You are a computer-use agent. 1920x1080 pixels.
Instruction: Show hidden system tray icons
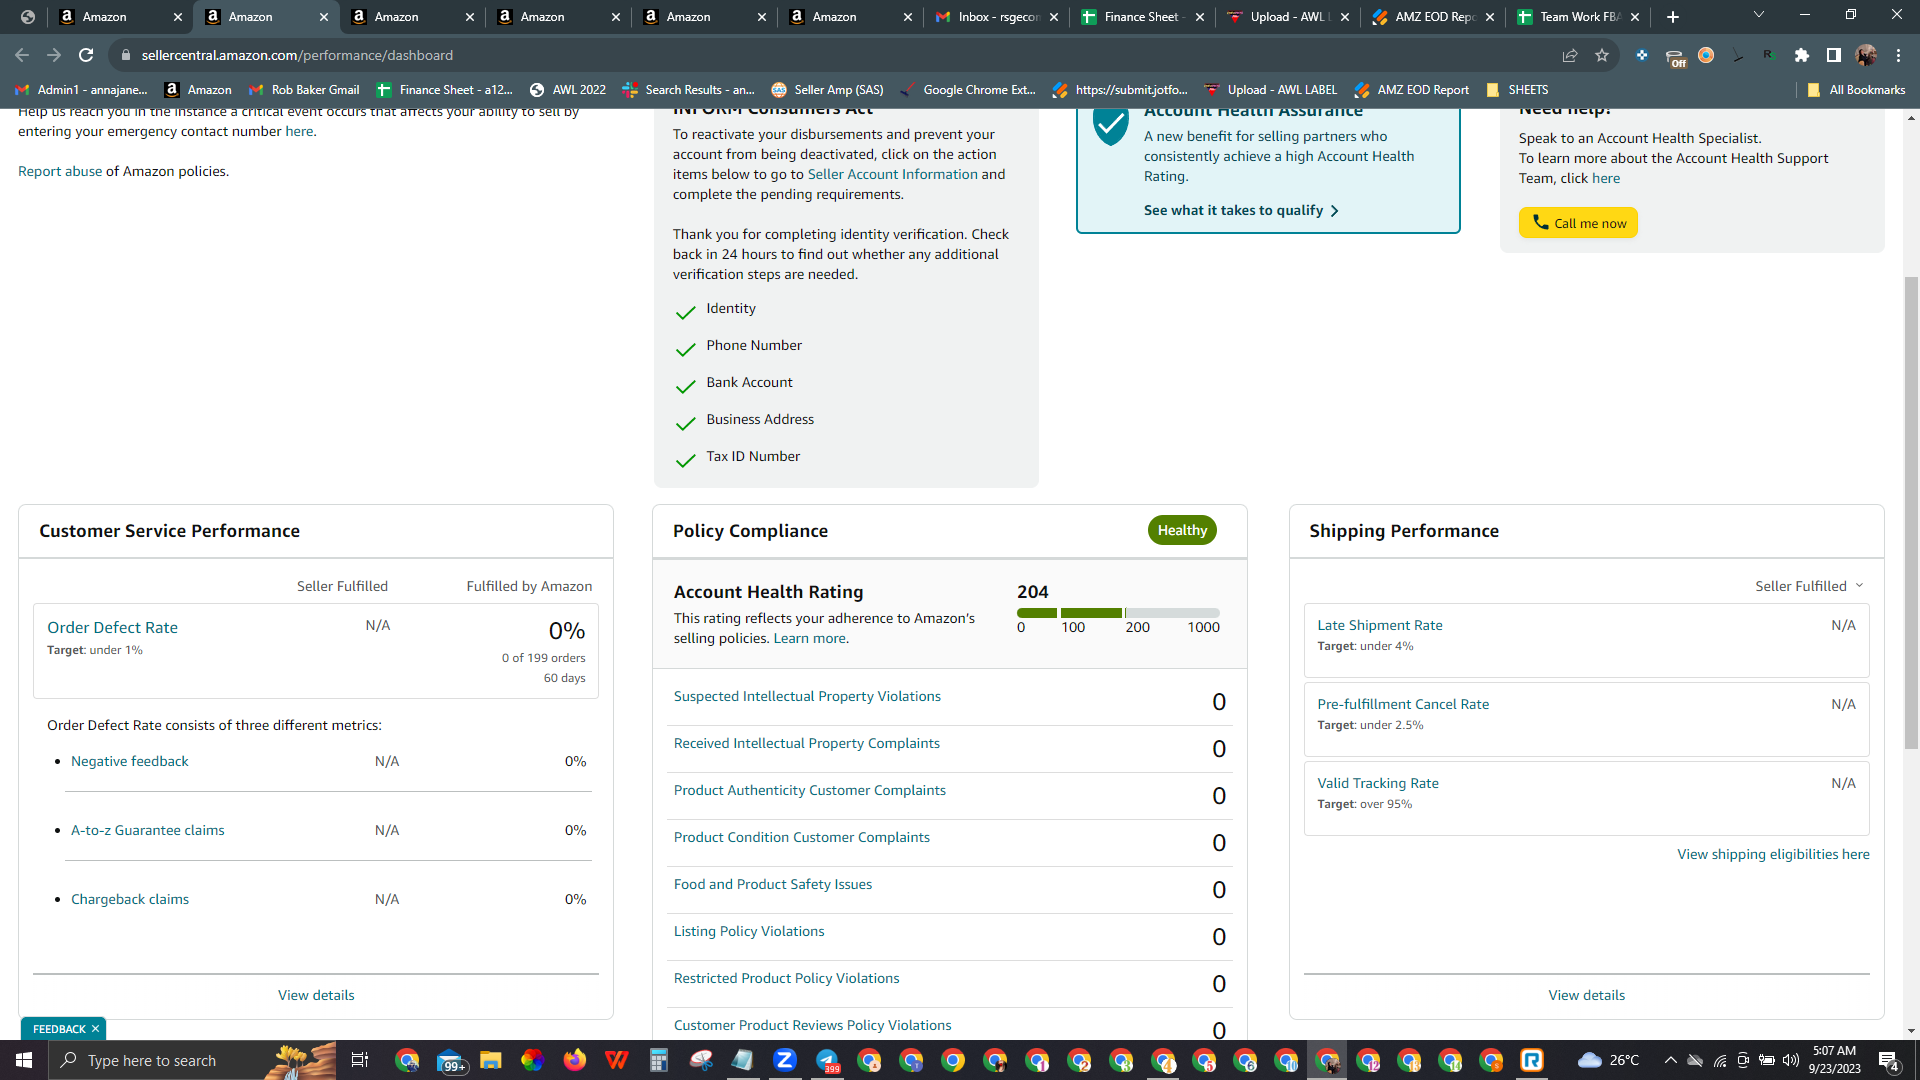tap(1670, 1060)
